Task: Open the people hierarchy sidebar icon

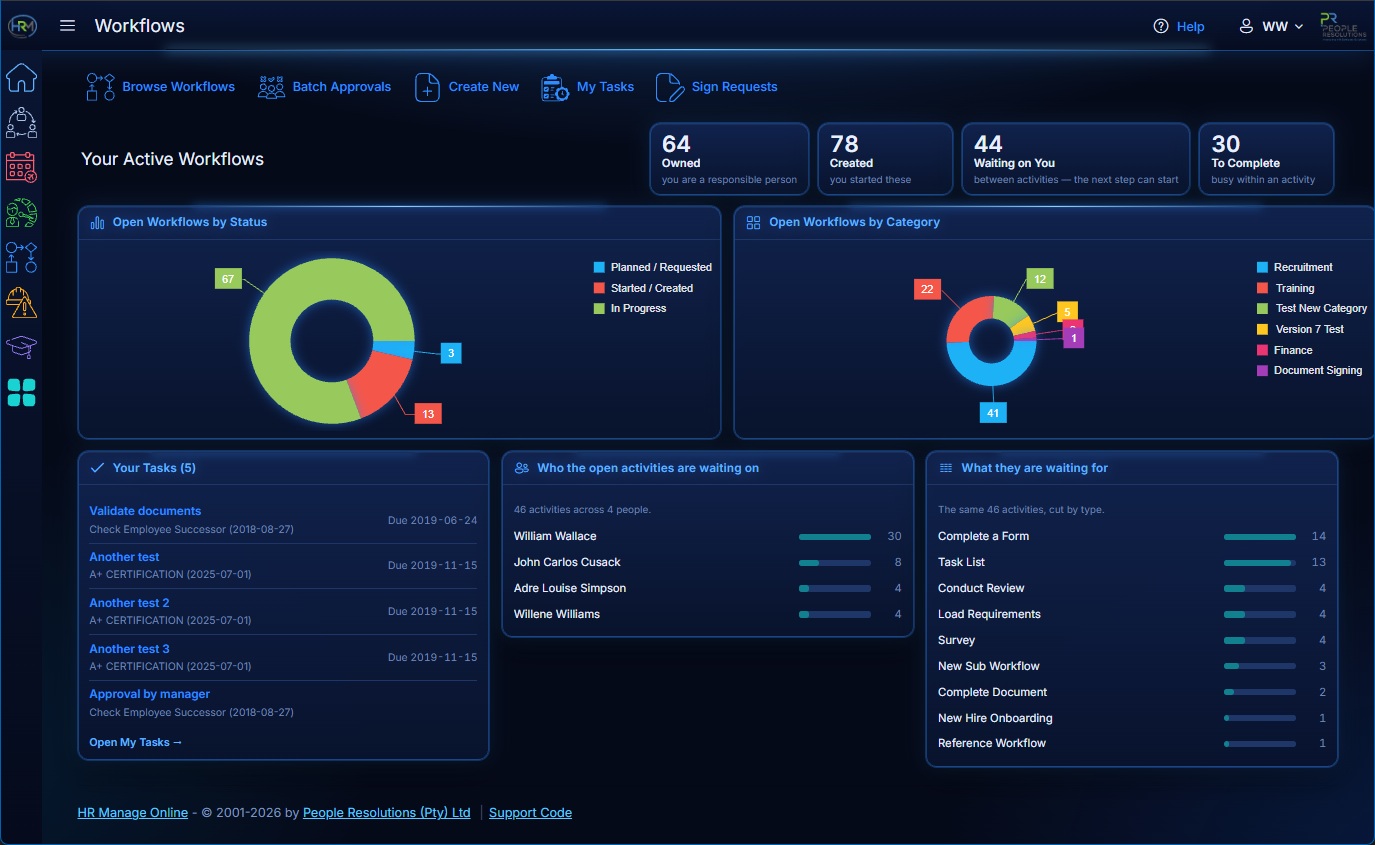Action: coord(21,122)
